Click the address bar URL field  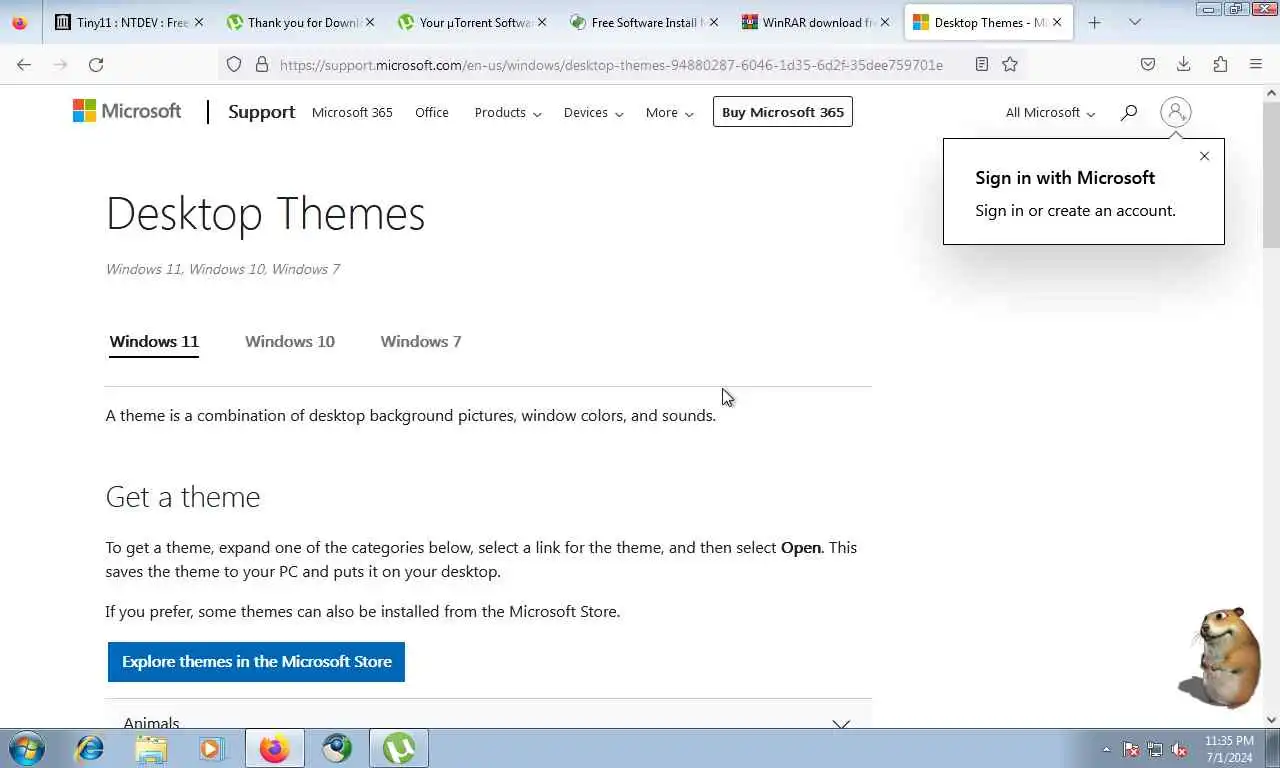pyautogui.click(x=610, y=64)
